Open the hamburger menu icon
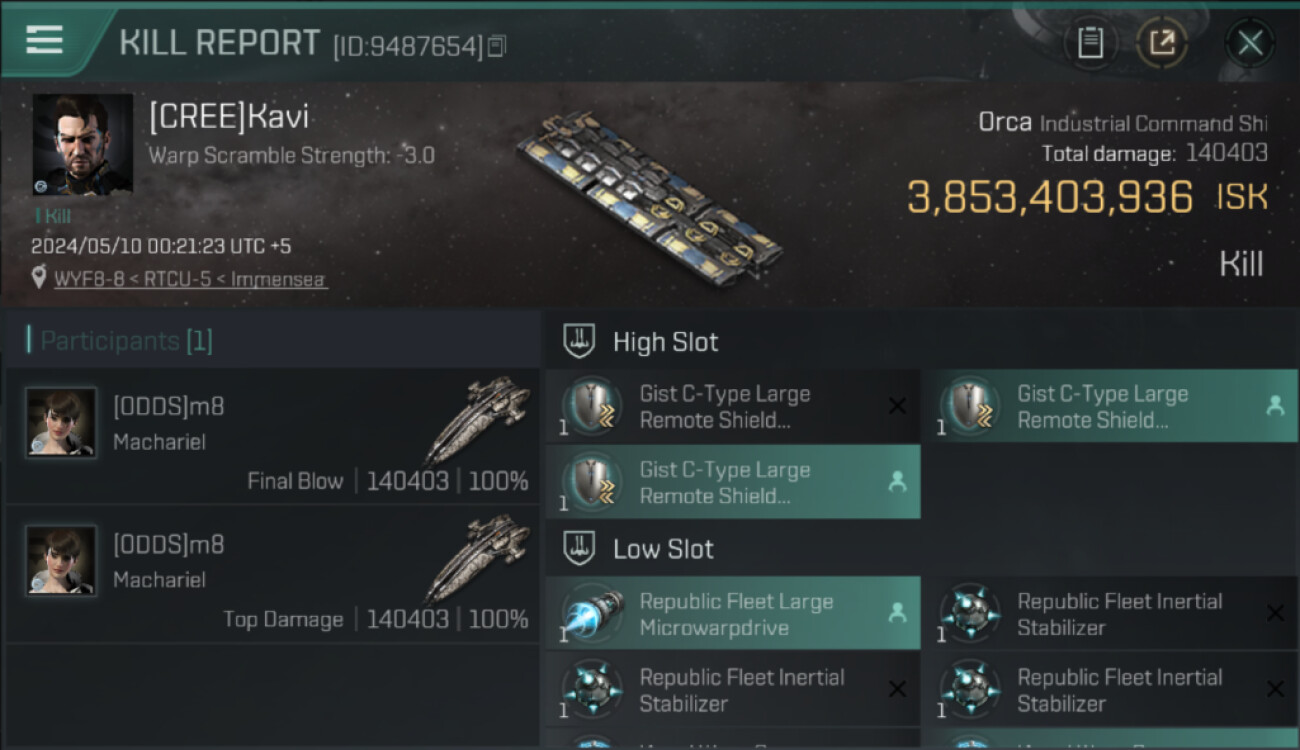Screen dimensions: 1300x750 (x=44, y=40)
